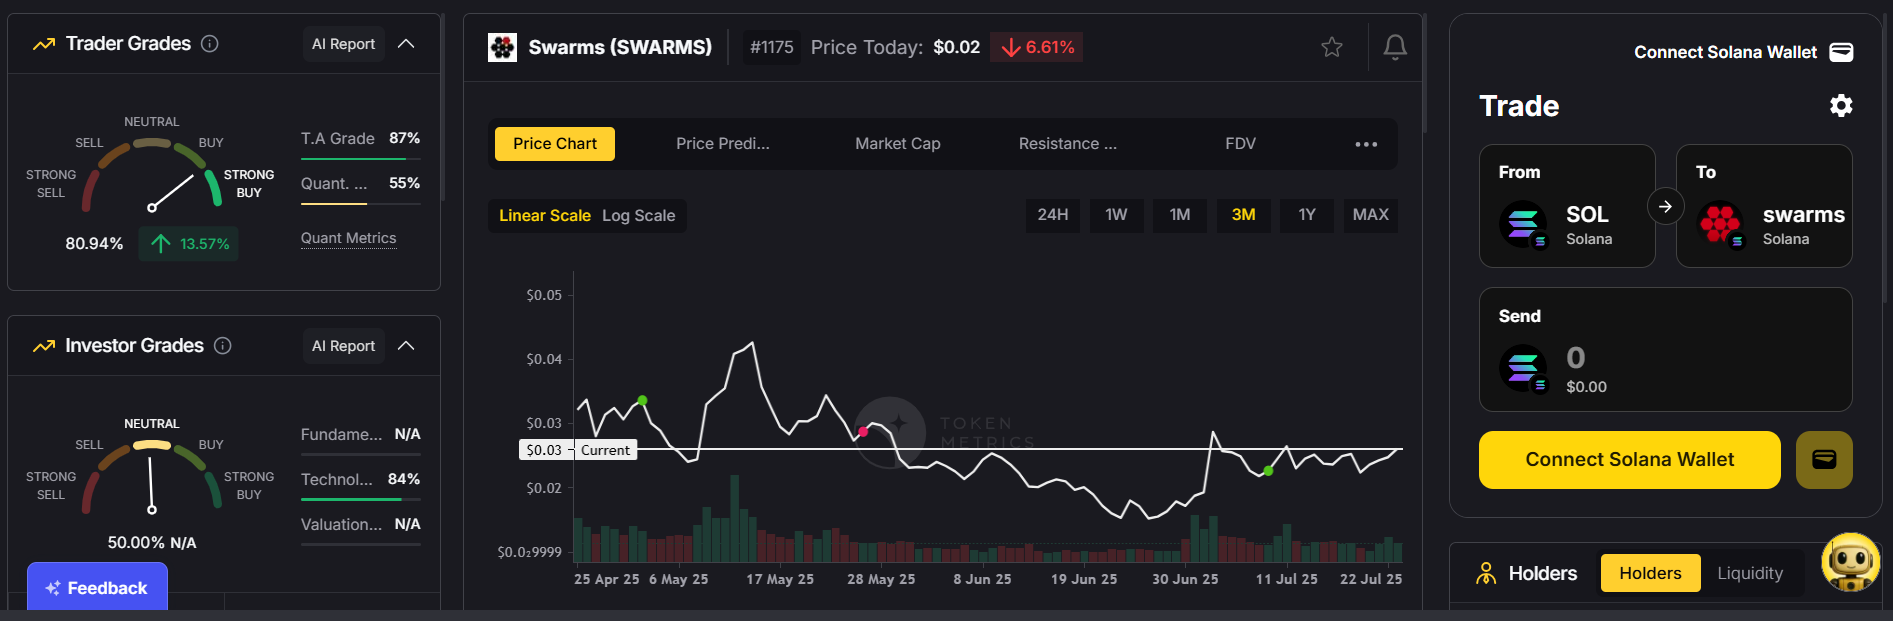
Task: Click the #1175 rank badge
Action: [772, 47]
